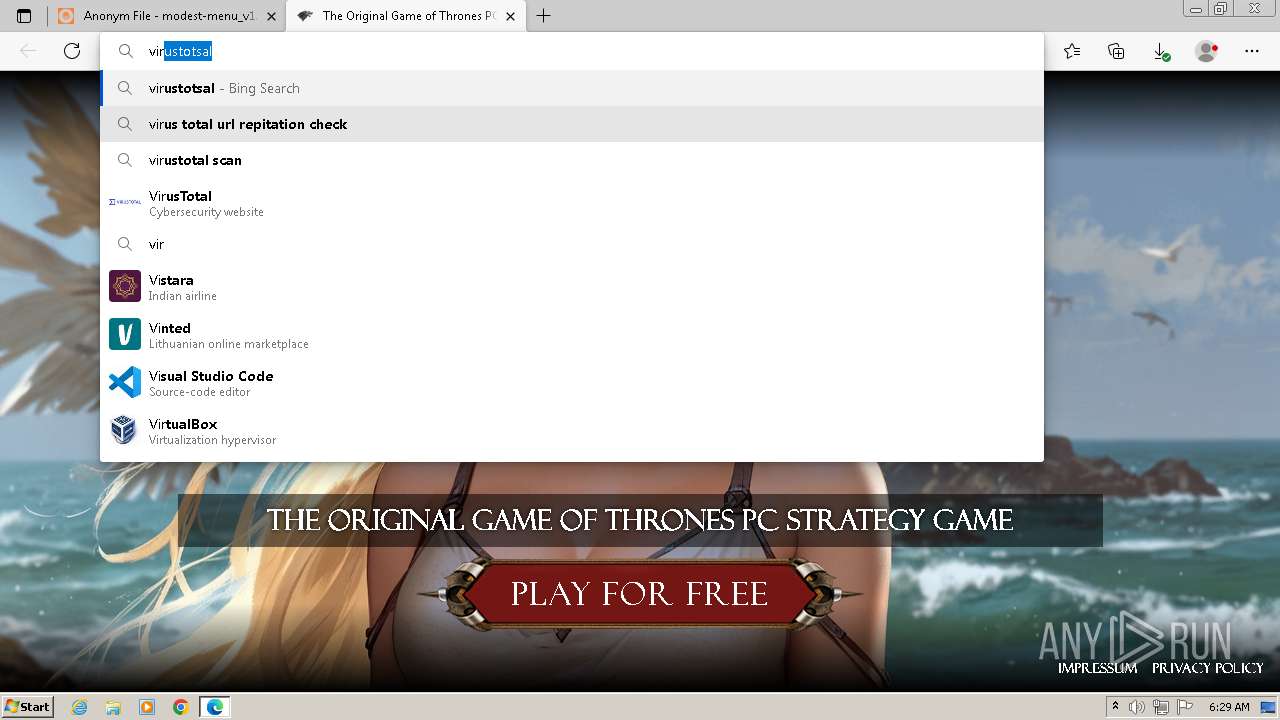Screen dimensions: 1280x720
Task: Open the IMPRESSUM link
Action: click(1097, 668)
